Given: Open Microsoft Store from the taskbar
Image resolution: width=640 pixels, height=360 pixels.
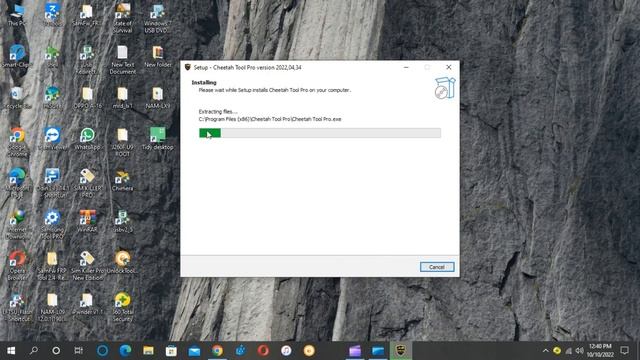Looking at the screenshot, I should pos(171,351).
